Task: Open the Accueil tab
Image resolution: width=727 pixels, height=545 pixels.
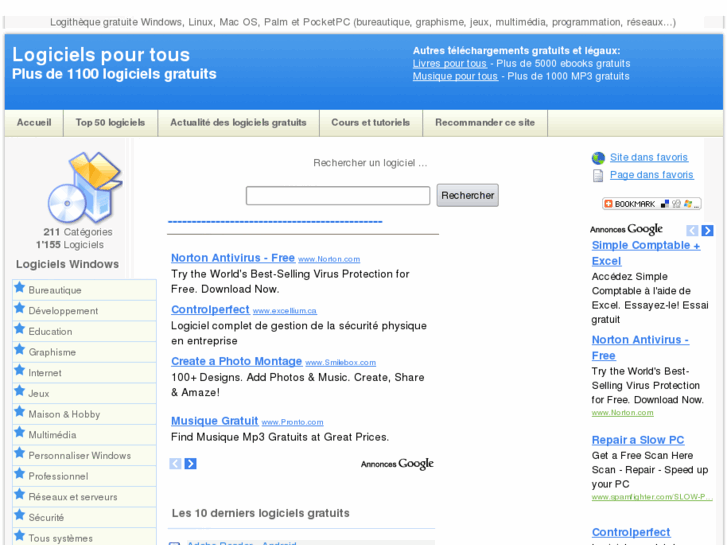Action: [34, 122]
